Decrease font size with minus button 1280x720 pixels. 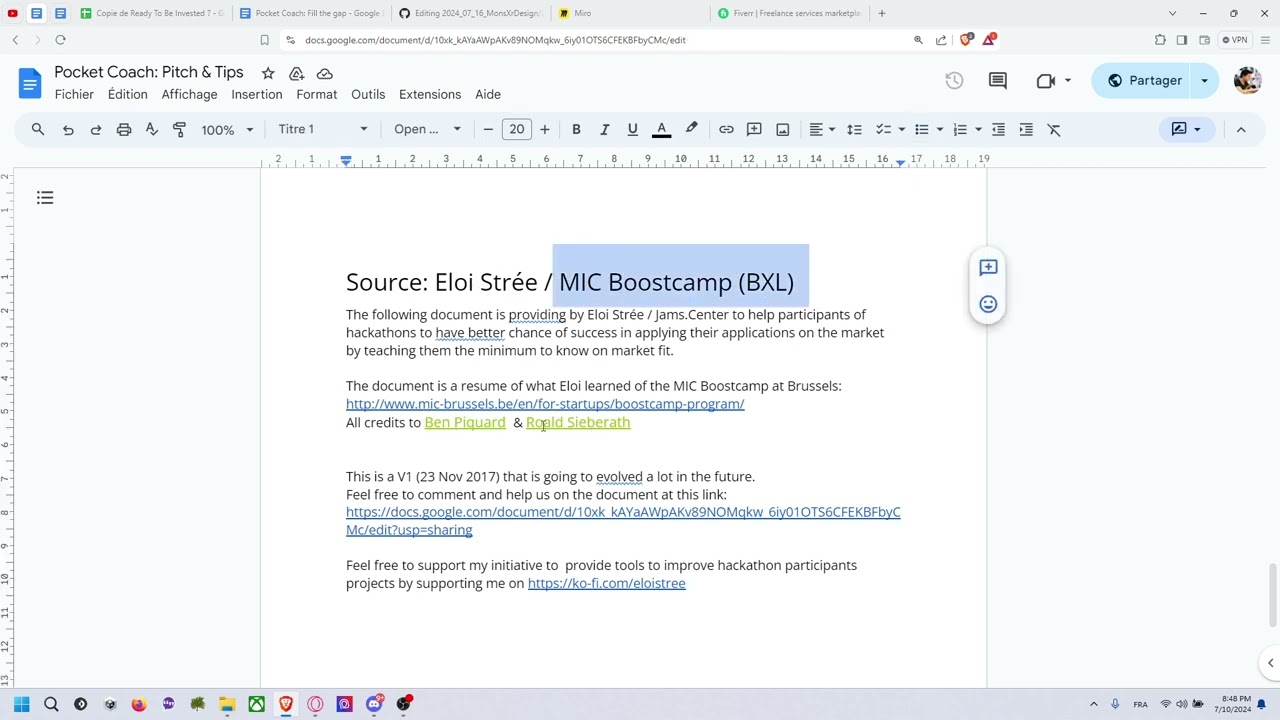(x=488, y=129)
